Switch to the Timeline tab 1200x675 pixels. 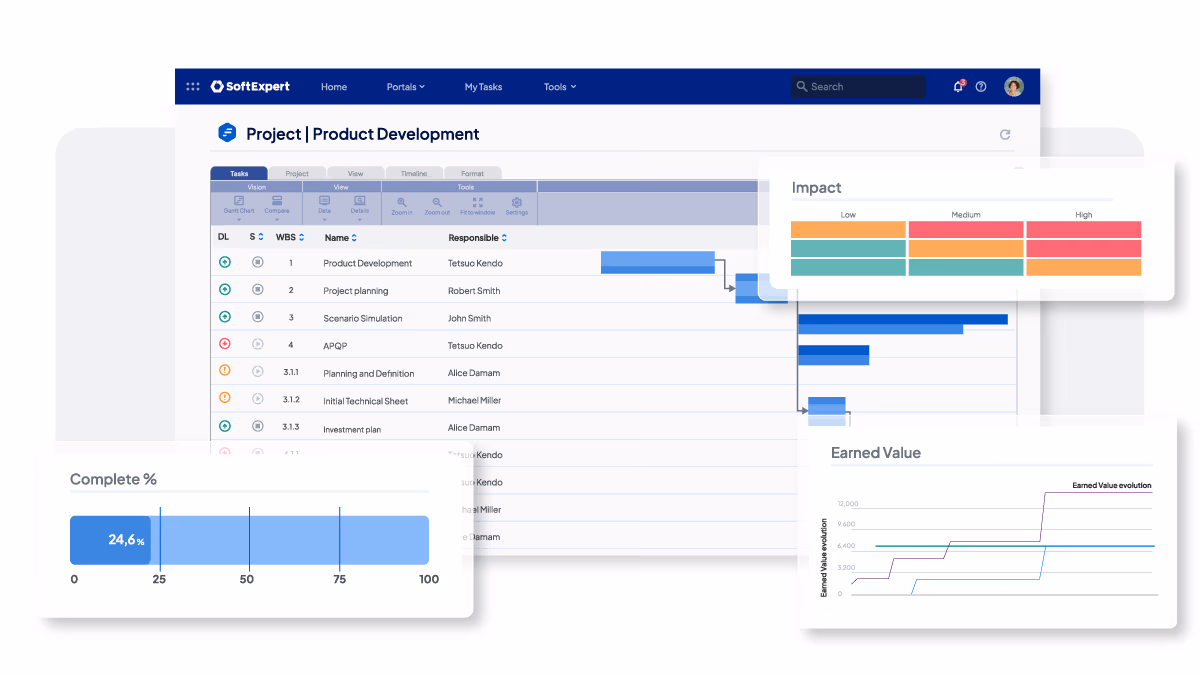click(x=414, y=173)
